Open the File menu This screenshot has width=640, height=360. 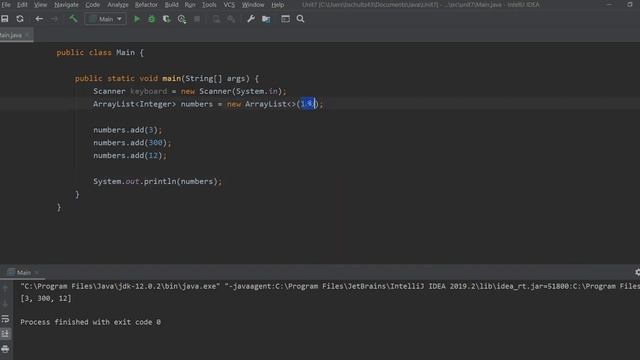(6, 4)
